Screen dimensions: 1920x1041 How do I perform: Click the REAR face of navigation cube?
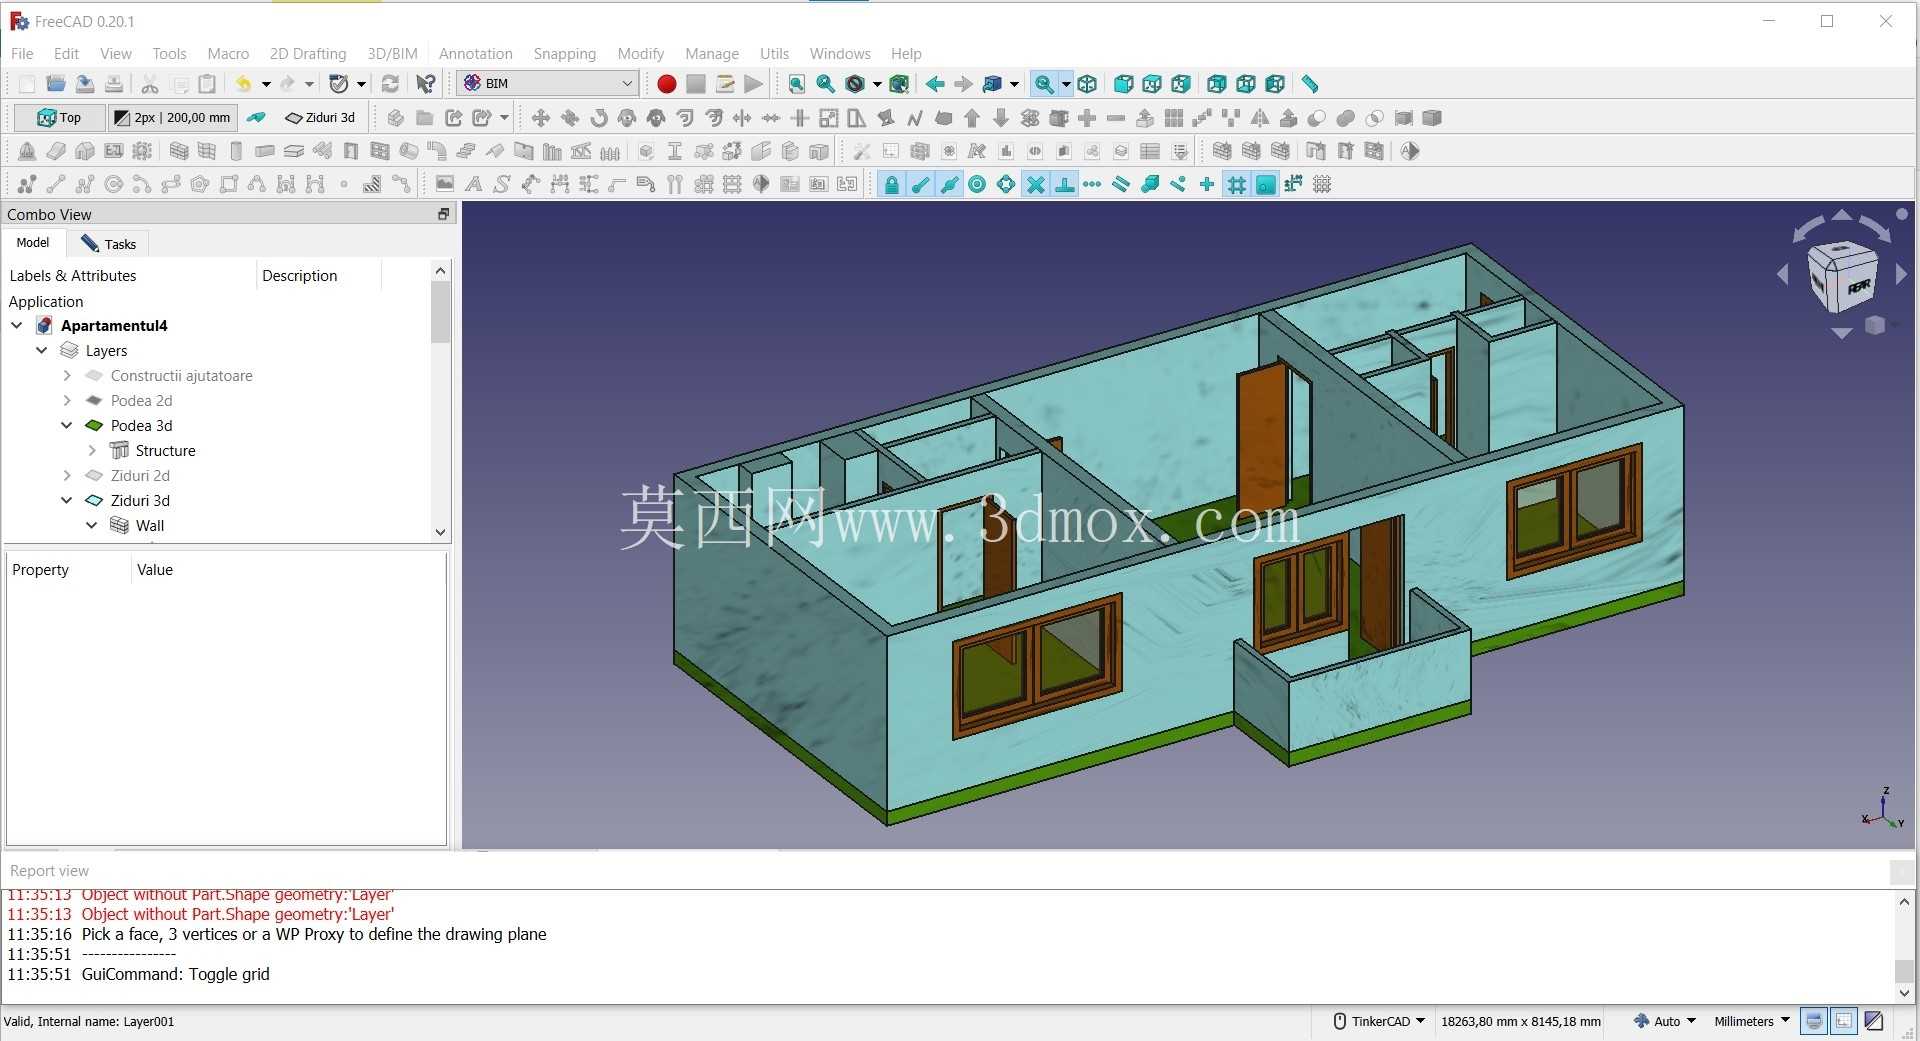pyautogui.click(x=1858, y=287)
